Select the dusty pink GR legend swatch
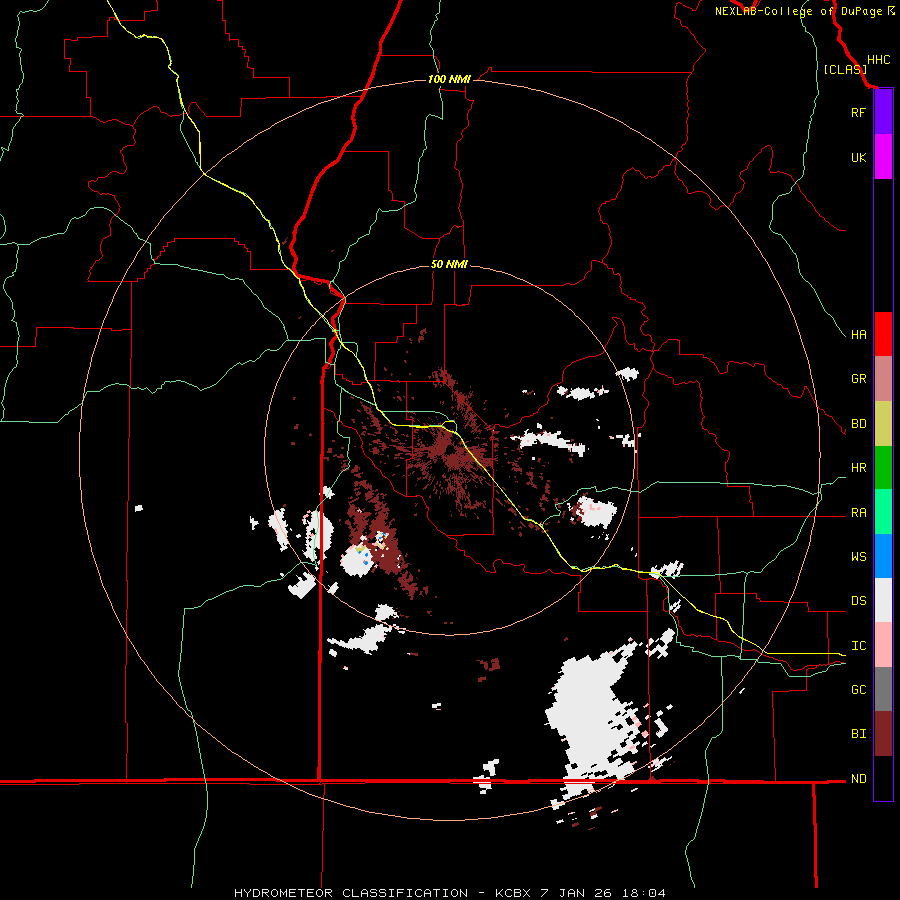Image resolution: width=900 pixels, height=900 pixels. 883,379
